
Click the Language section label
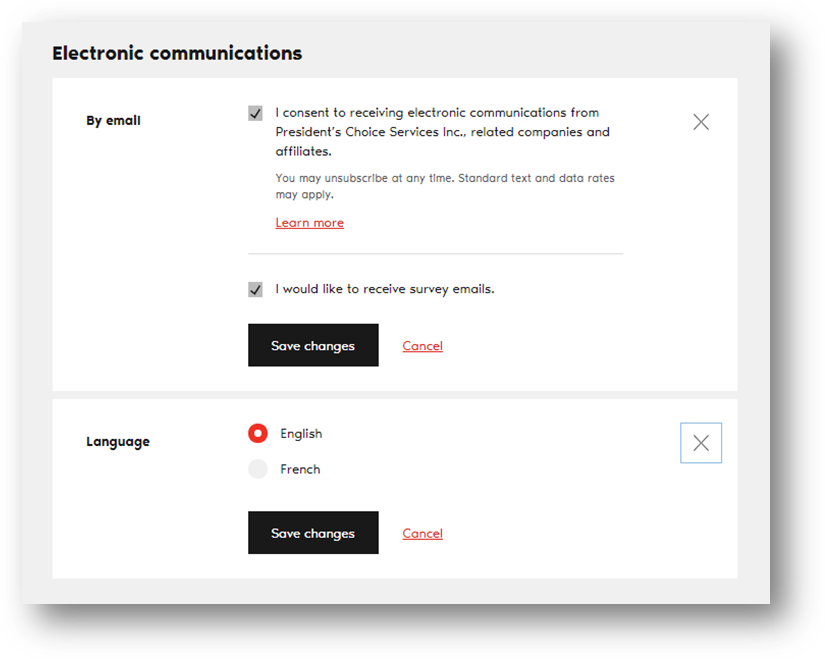[x=117, y=441]
